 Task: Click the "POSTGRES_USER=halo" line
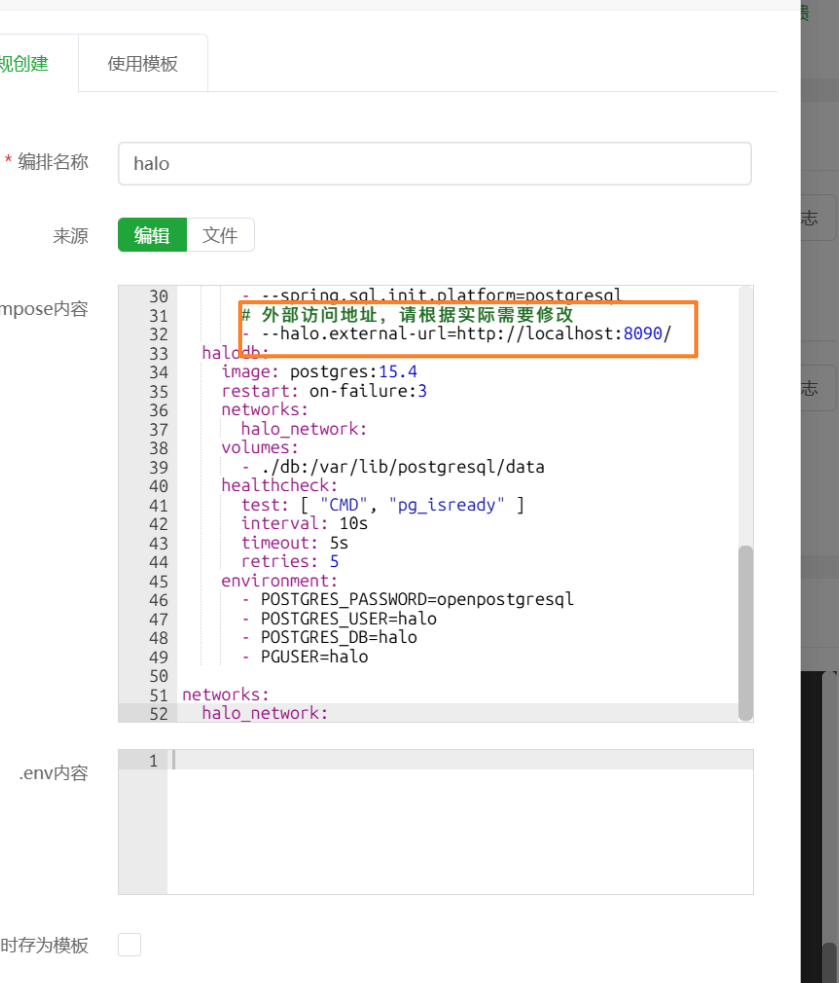349,619
